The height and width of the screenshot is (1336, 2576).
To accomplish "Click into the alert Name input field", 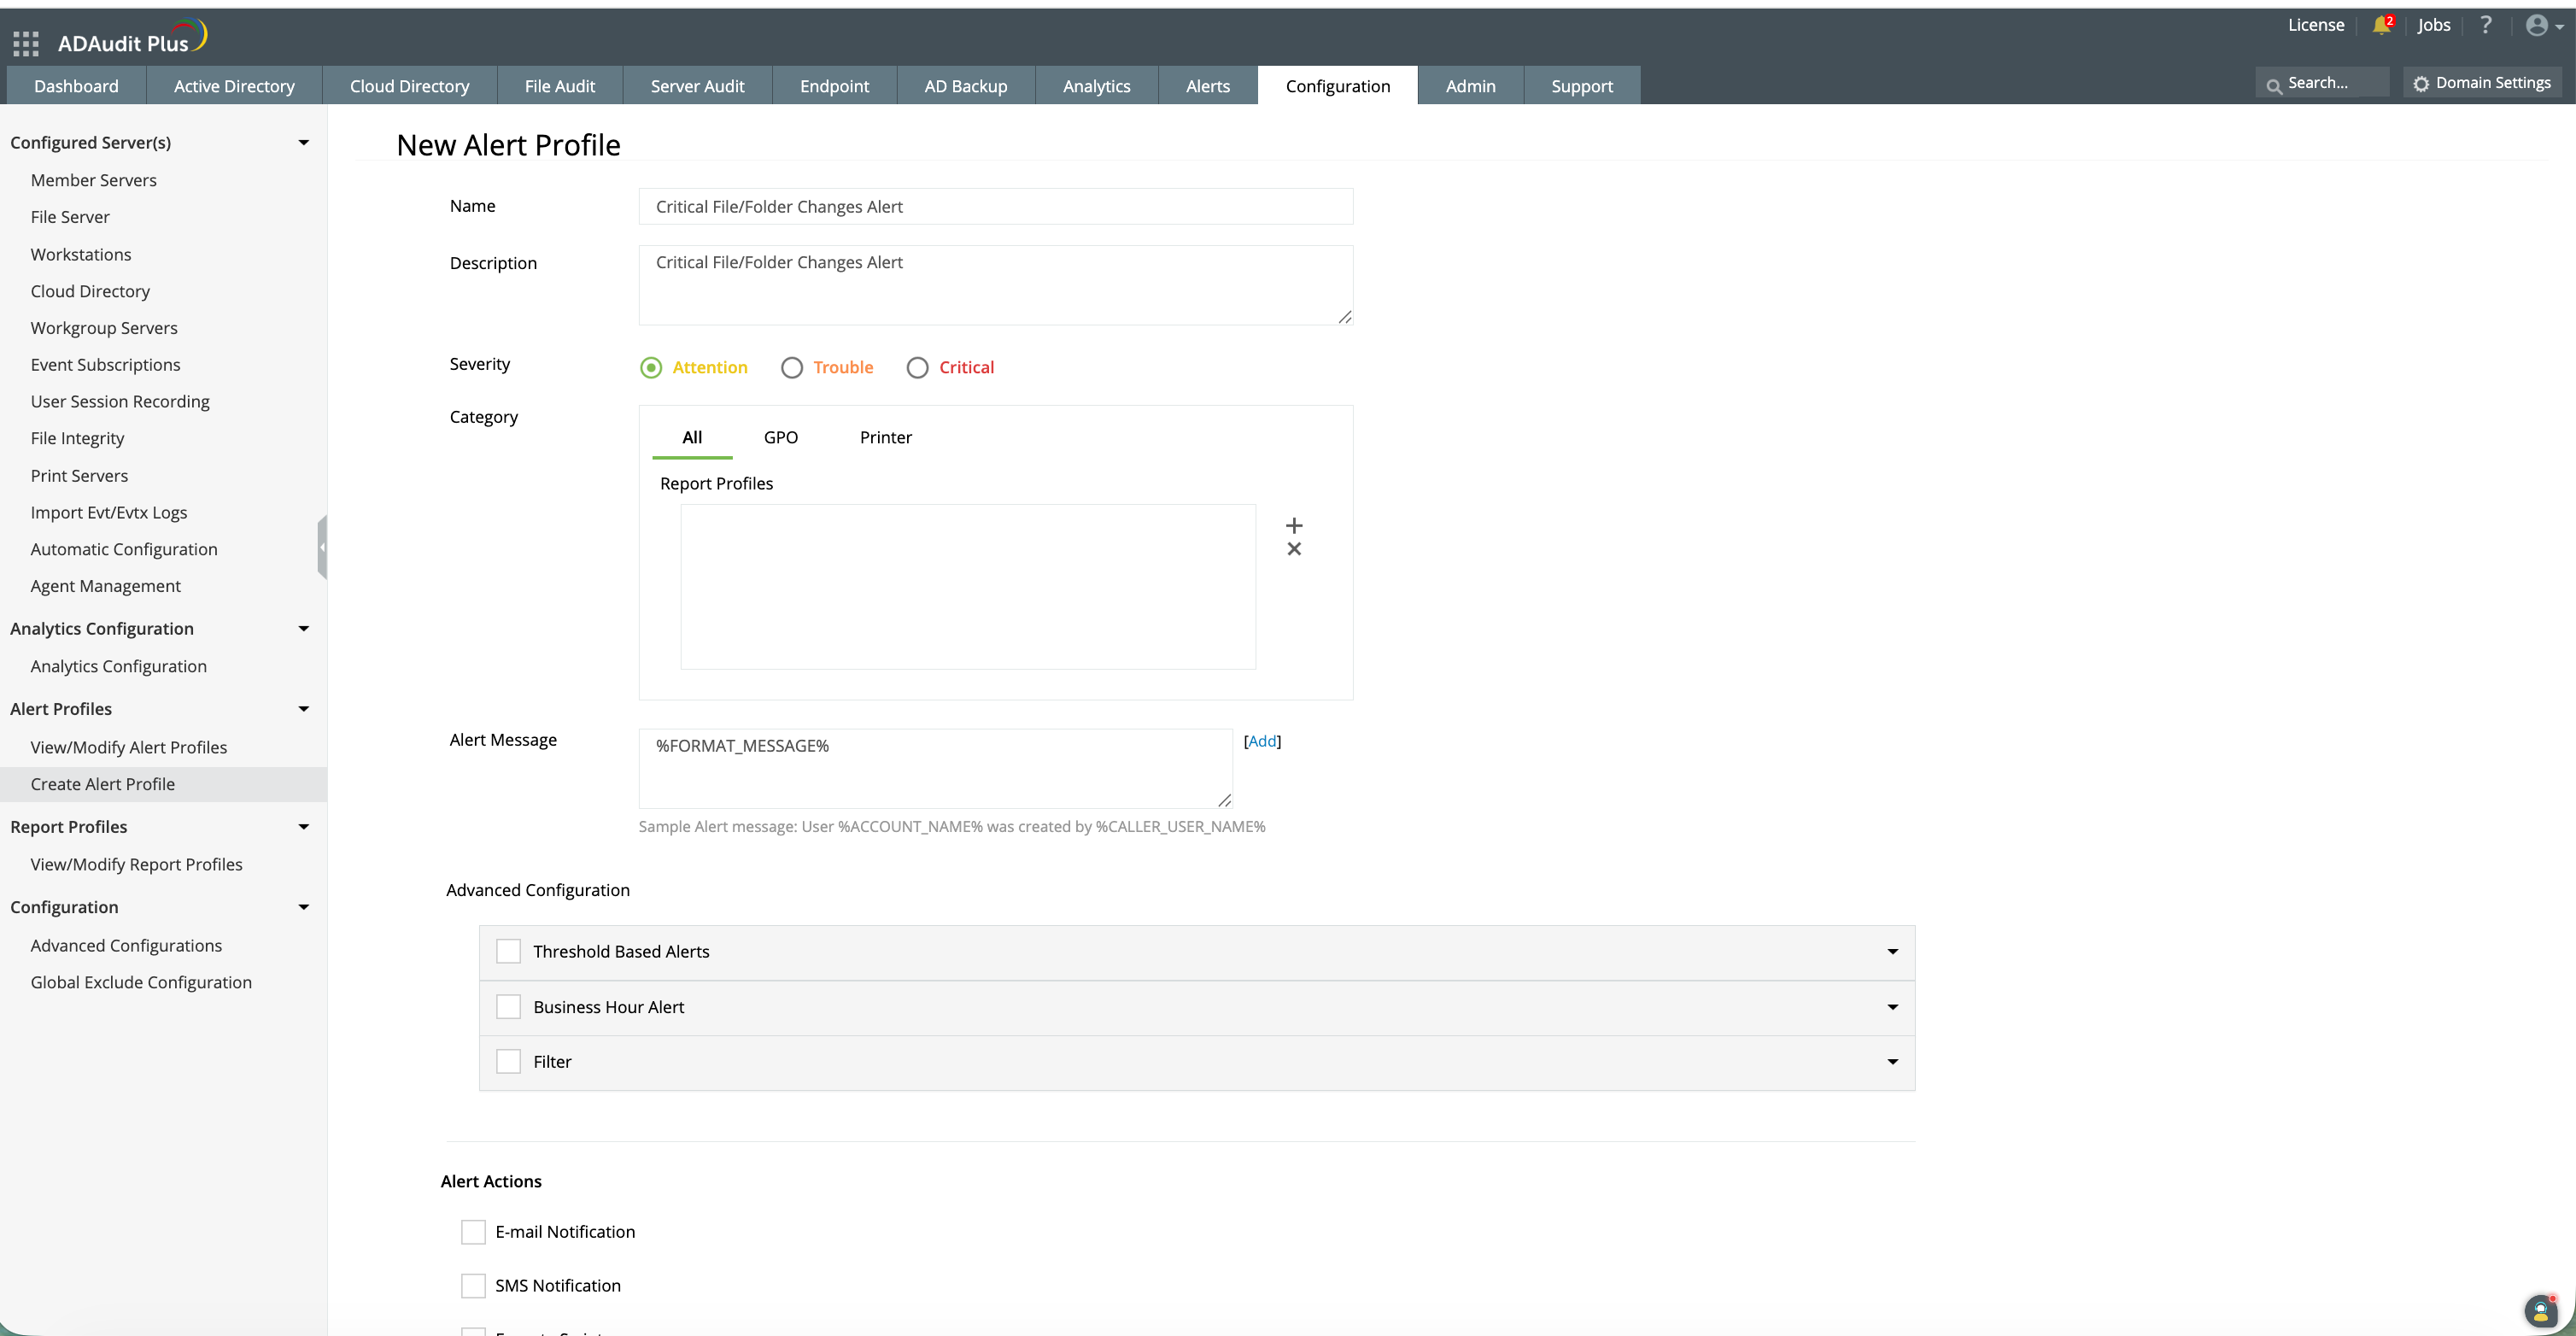I will coord(995,207).
